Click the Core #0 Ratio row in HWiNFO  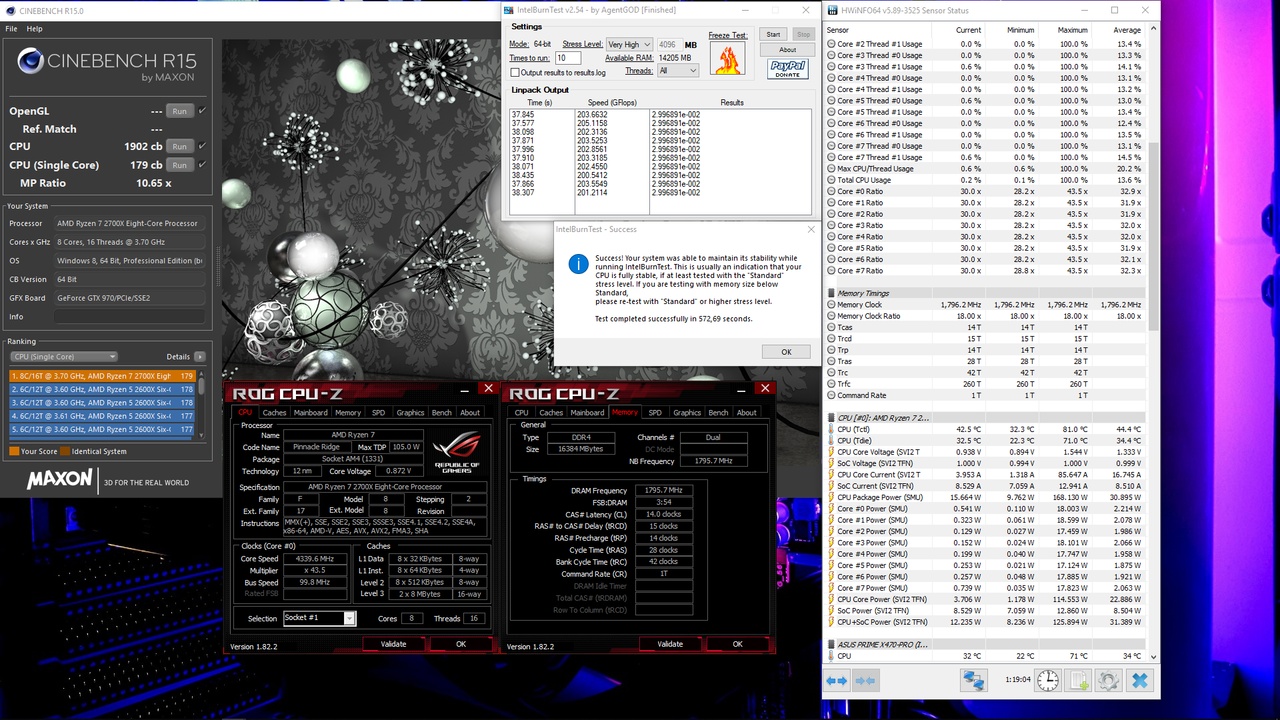pyautogui.click(x=988, y=191)
